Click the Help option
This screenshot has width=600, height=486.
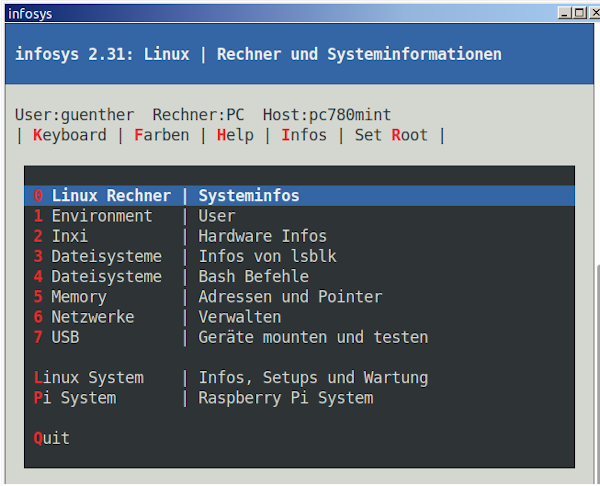coord(235,135)
